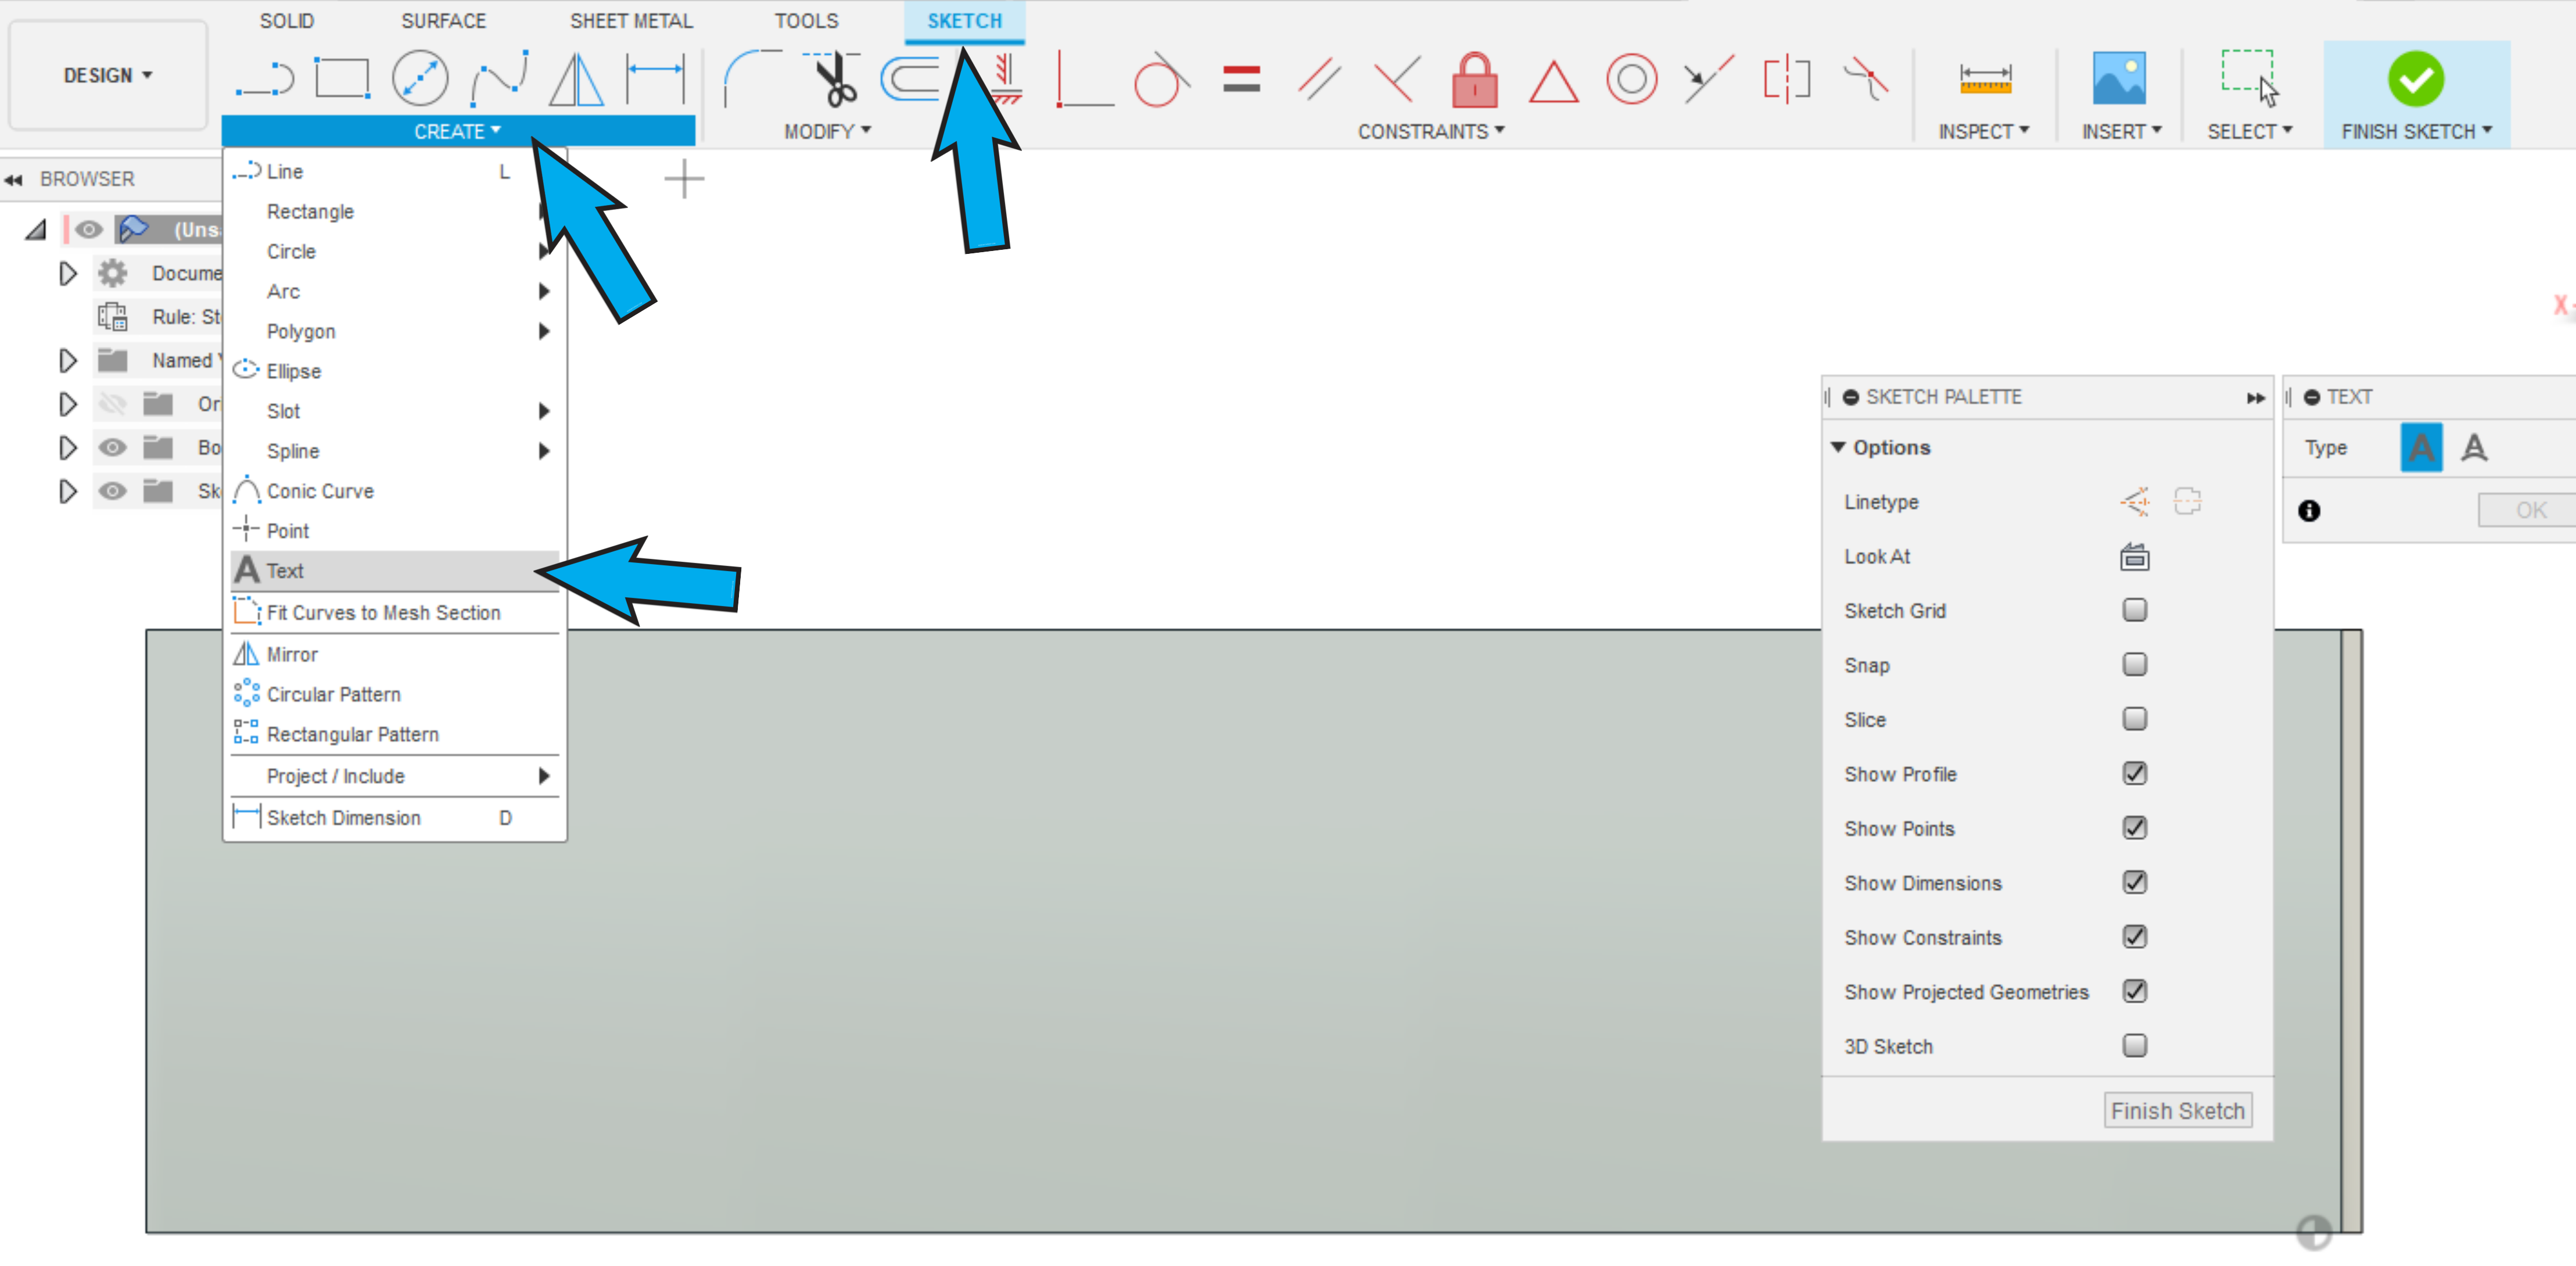This screenshot has height=1266, width=2576.
Task: Enable the Sketch Grid checkbox
Action: [x=2134, y=610]
